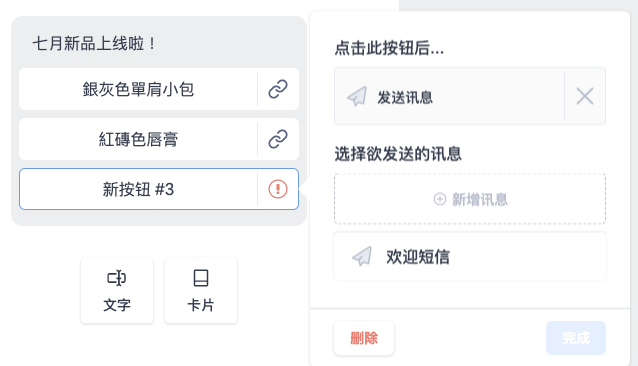Click the 七月新品上线啦！ message text

click(94, 44)
